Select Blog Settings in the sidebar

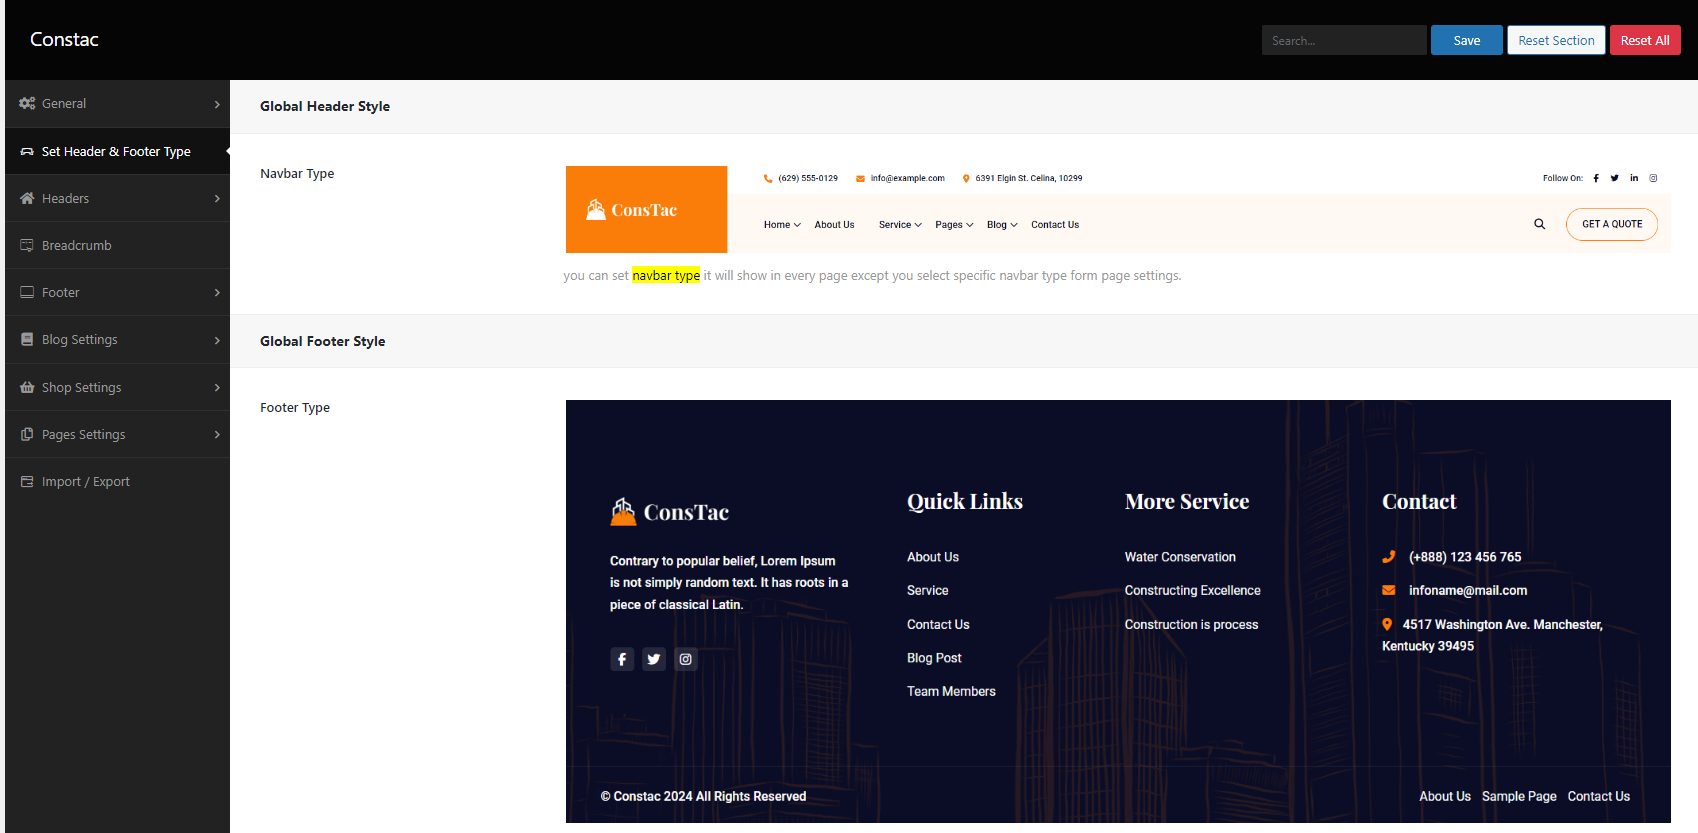(x=79, y=340)
